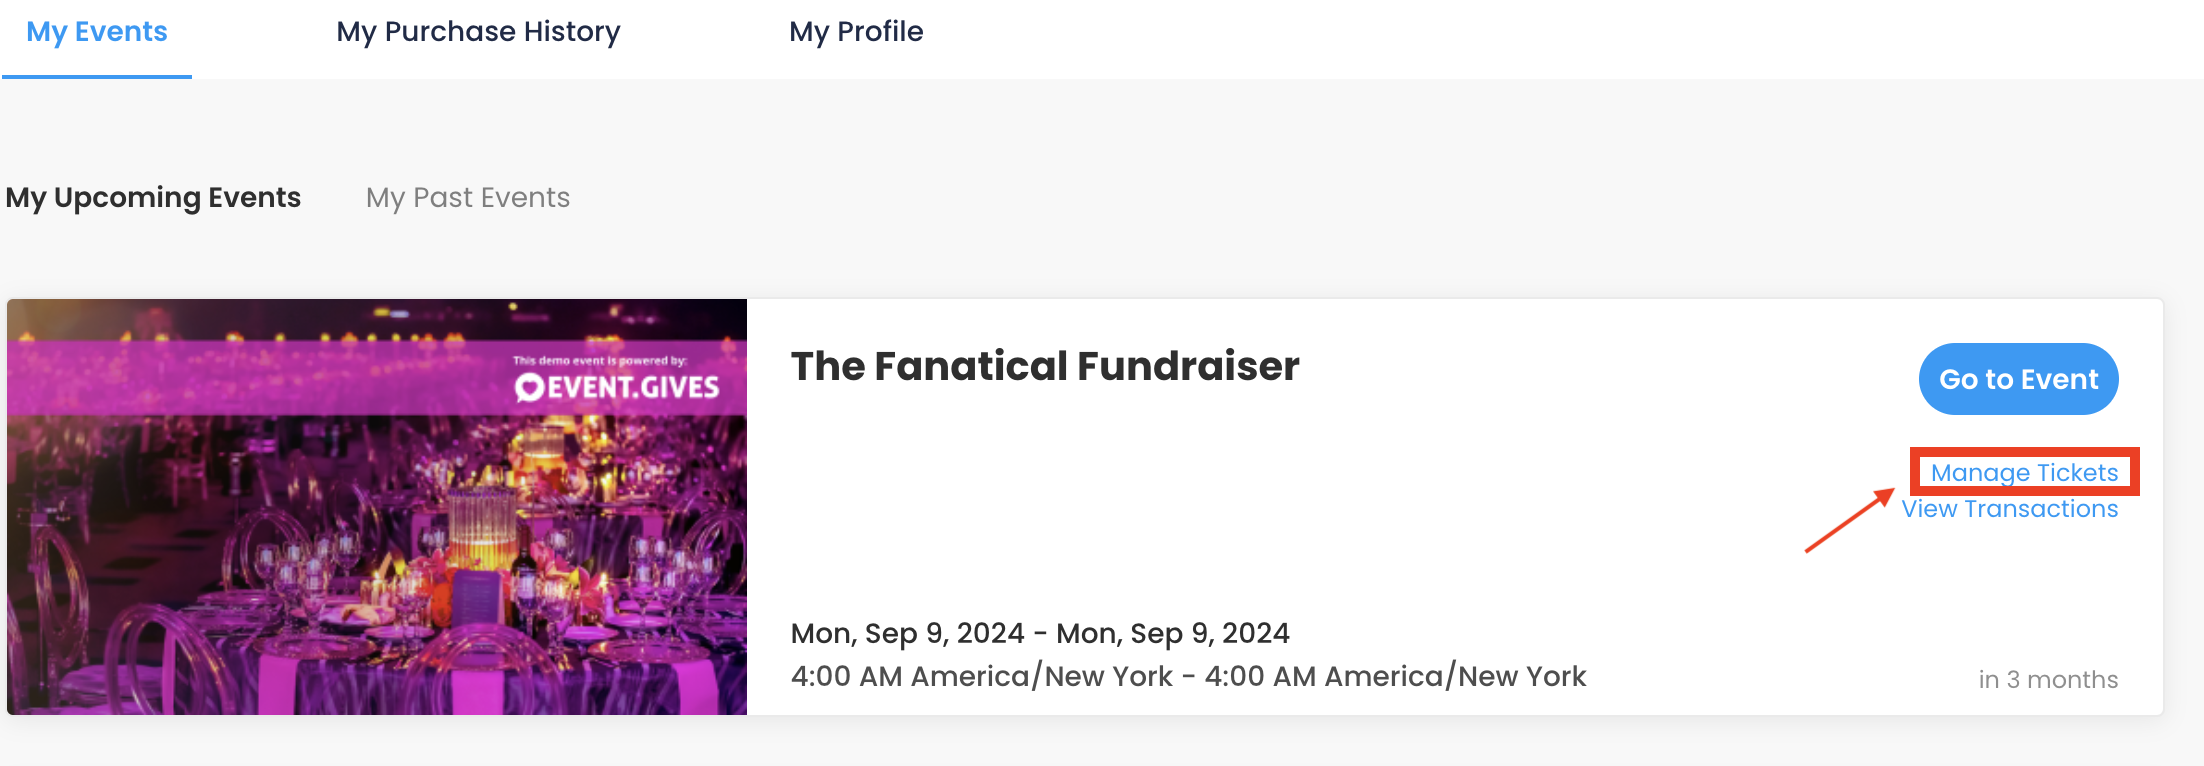Image resolution: width=2204 pixels, height=766 pixels.
Task: Switch to My Purchase History tab
Action: click(x=478, y=32)
